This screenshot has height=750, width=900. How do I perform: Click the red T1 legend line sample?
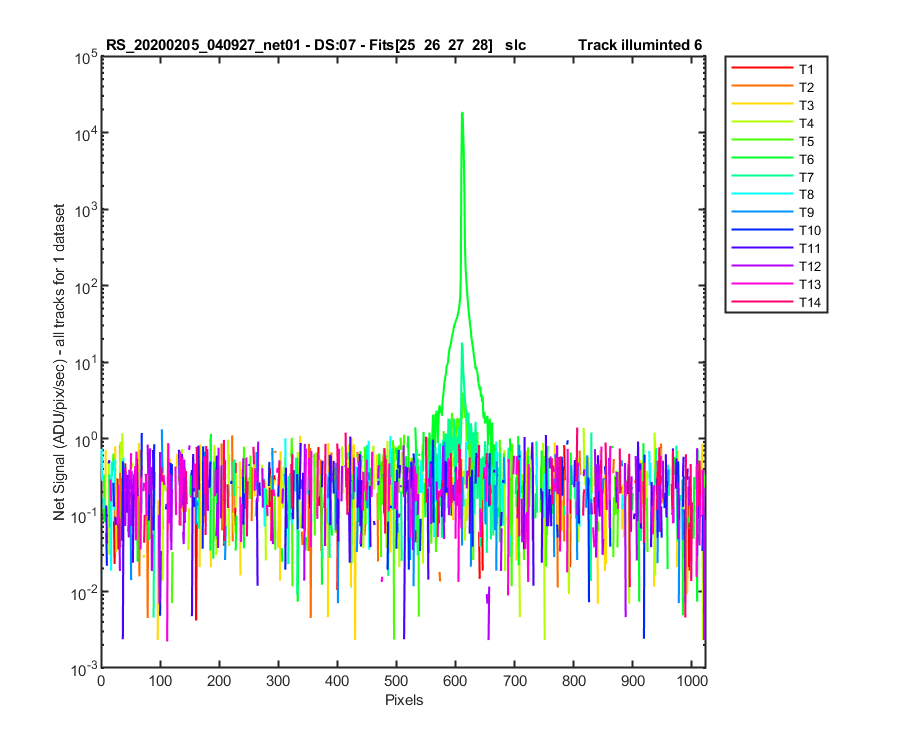point(762,68)
